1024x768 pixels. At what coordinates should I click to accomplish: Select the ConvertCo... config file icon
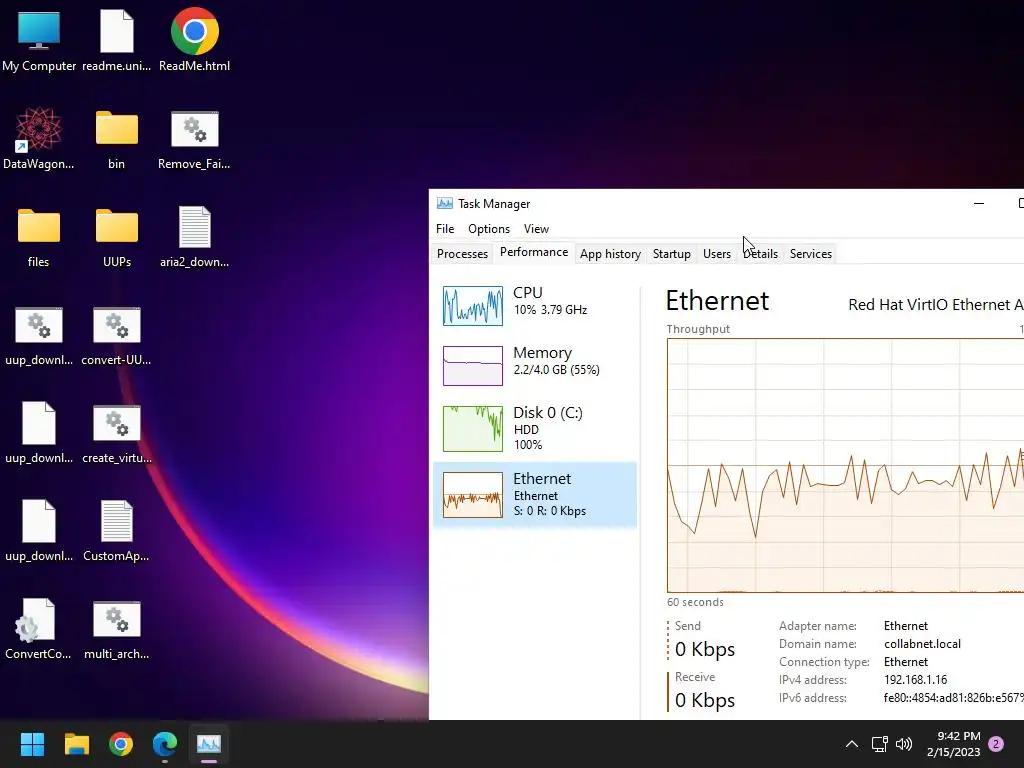click(x=38, y=629)
